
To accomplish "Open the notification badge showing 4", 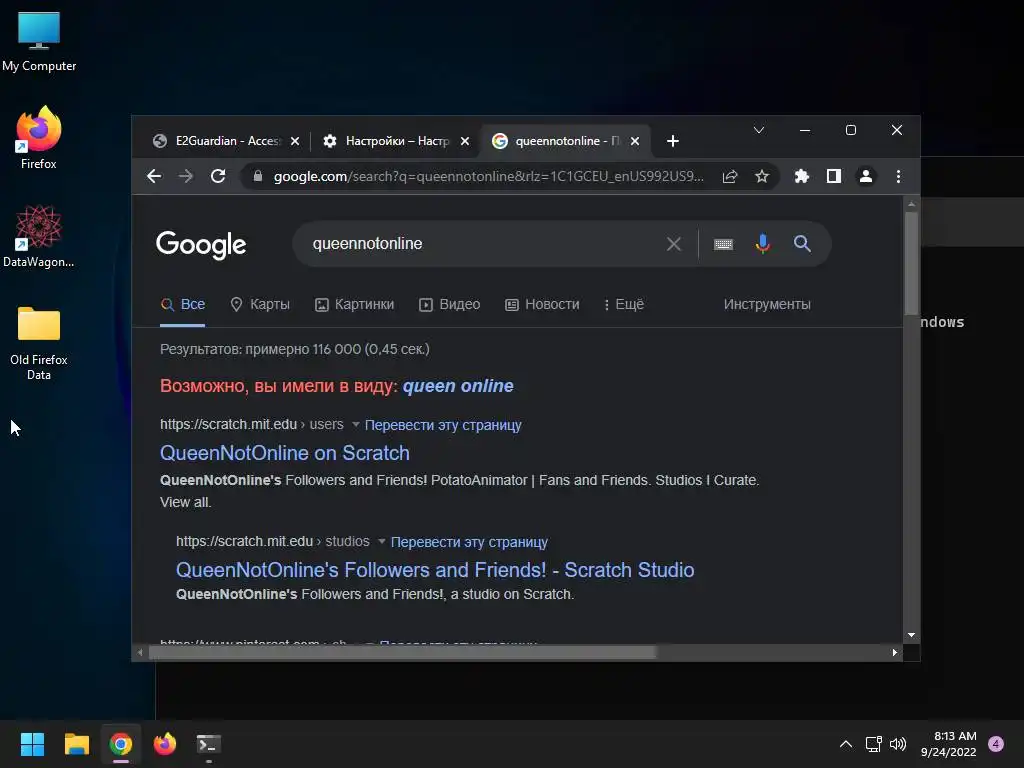I will [996, 744].
